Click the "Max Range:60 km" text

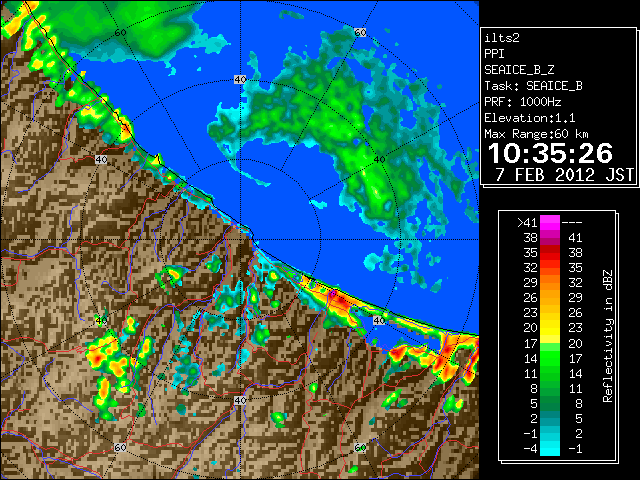tap(537, 134)
